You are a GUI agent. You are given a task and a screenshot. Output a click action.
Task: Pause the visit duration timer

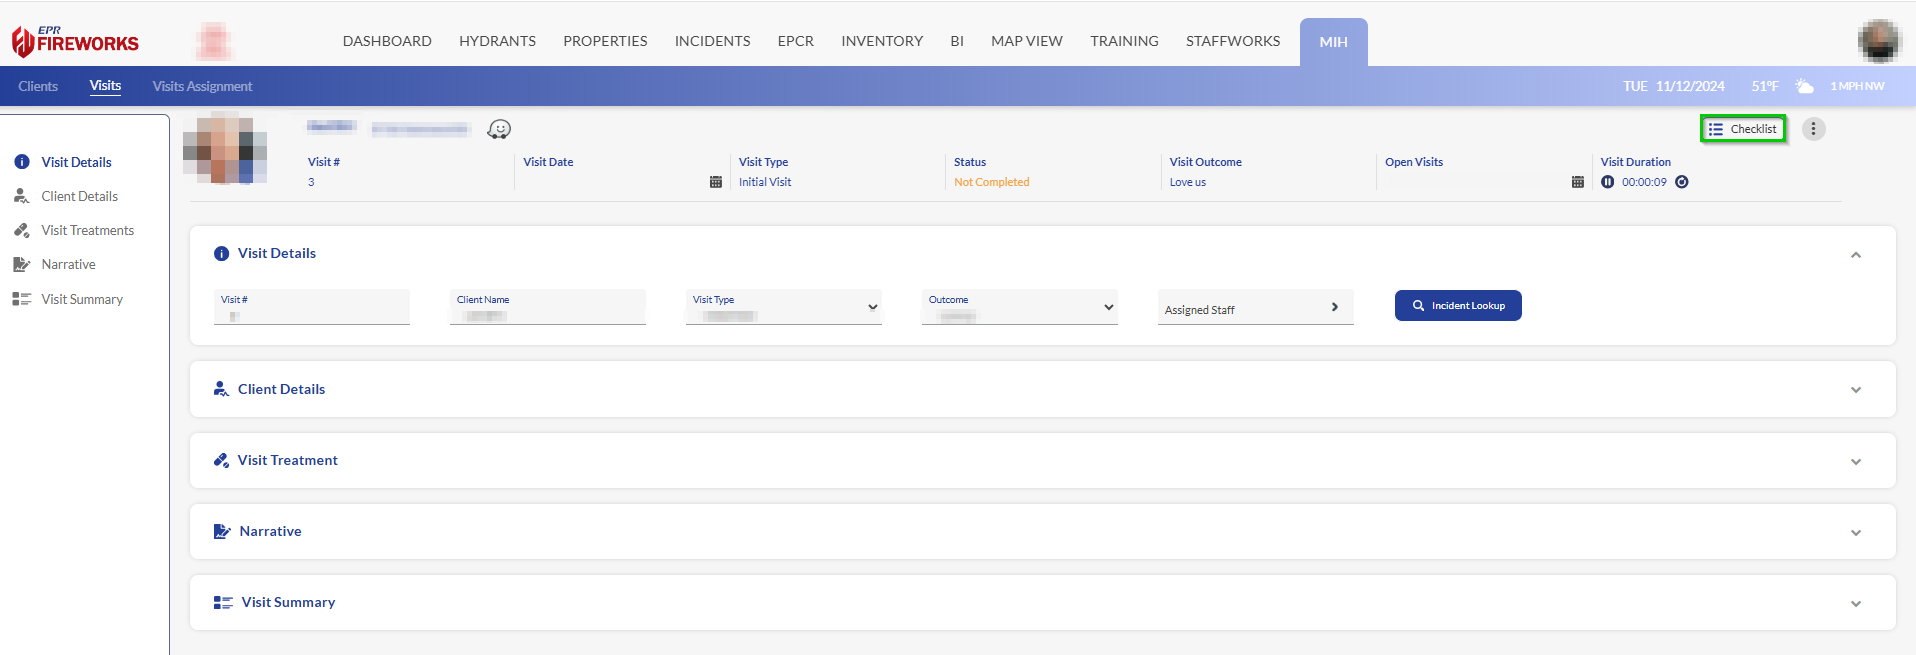1607,182
